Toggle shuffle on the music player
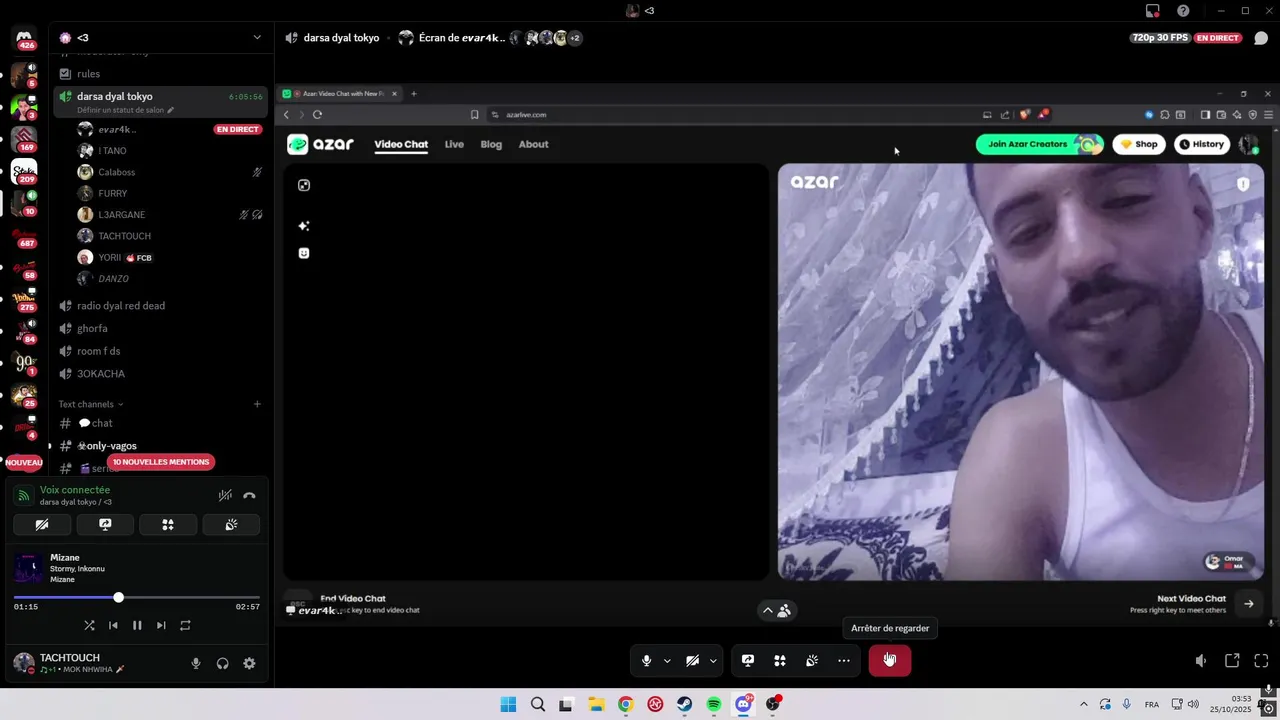Viewport: 1280px width, 720px height. (x=89, y=625)
